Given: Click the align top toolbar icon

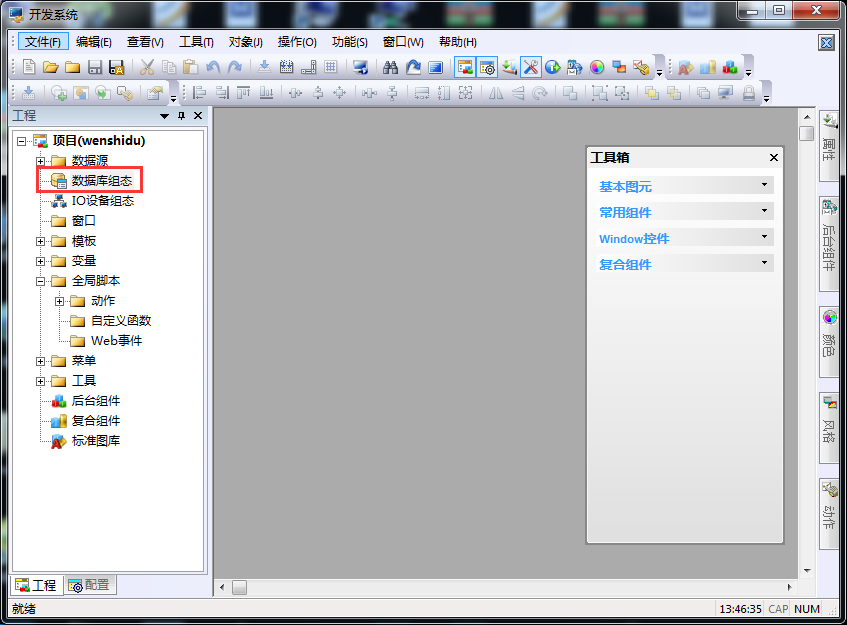Looking at the screenshot, I should 244,93.
